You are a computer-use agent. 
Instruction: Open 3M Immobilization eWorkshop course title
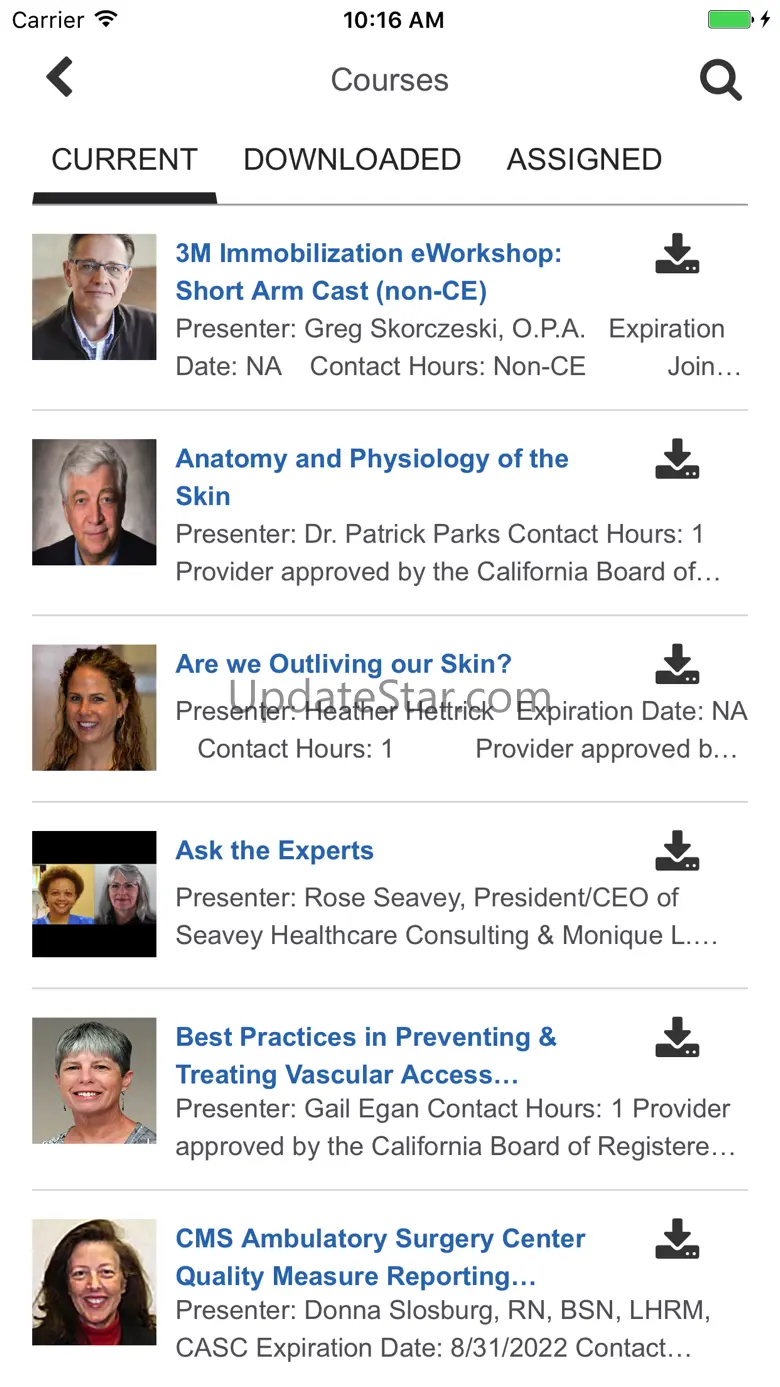pos(369,272)
